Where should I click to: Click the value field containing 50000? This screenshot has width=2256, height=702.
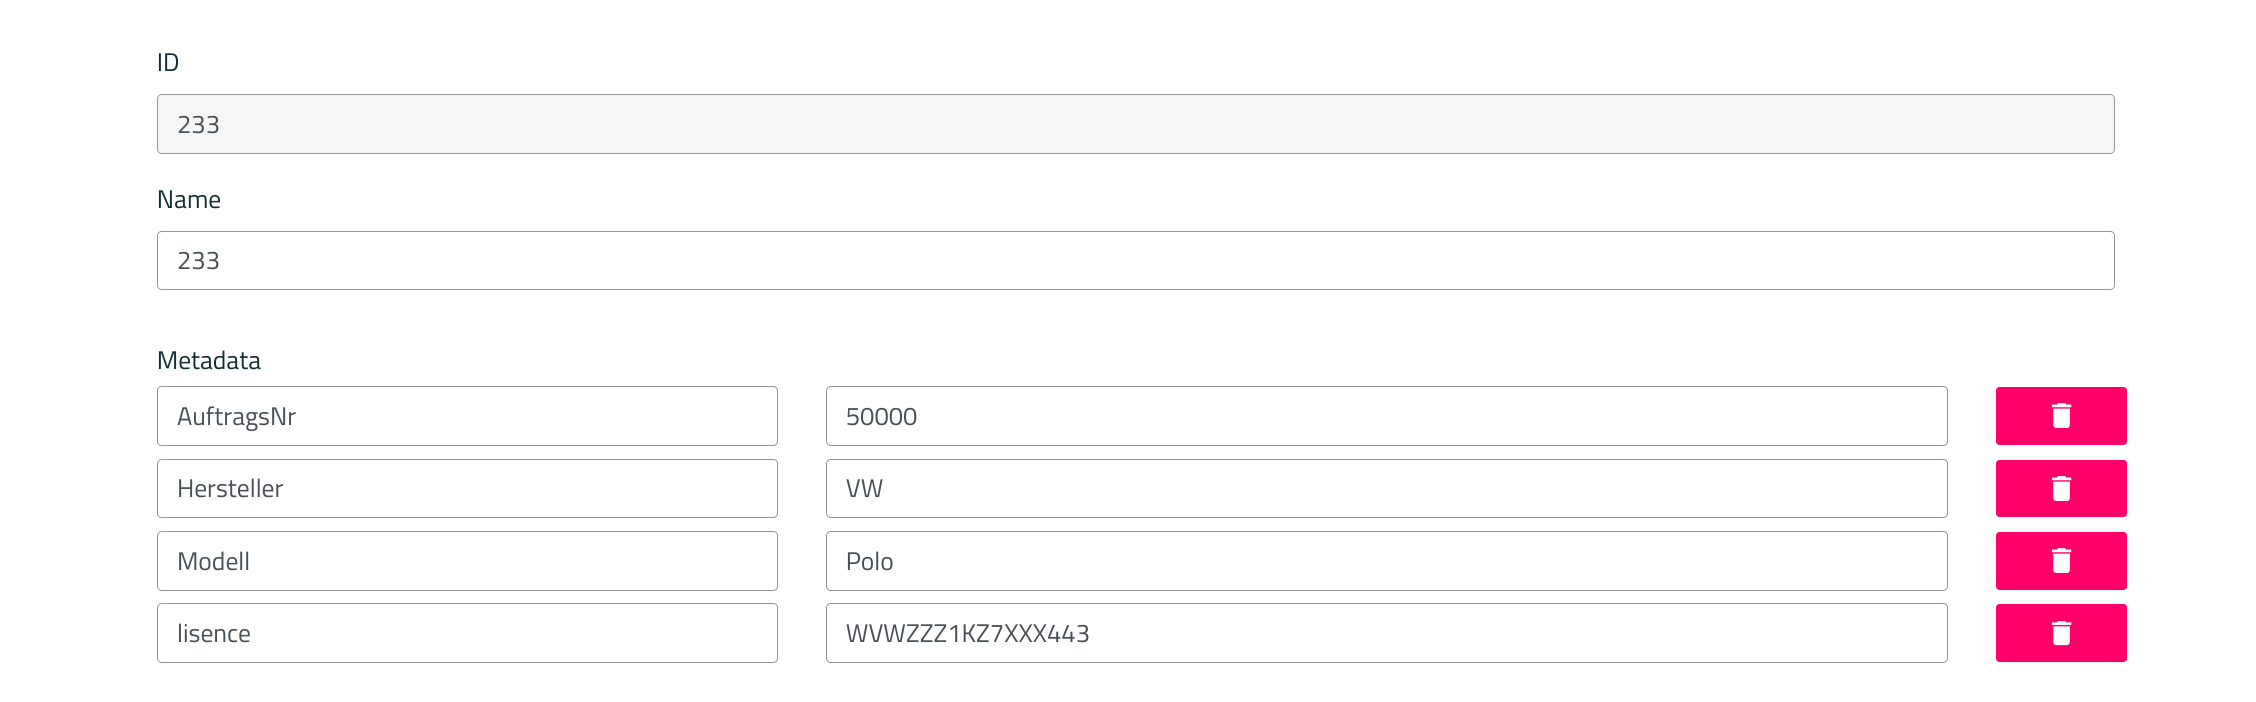point(1386,416)
